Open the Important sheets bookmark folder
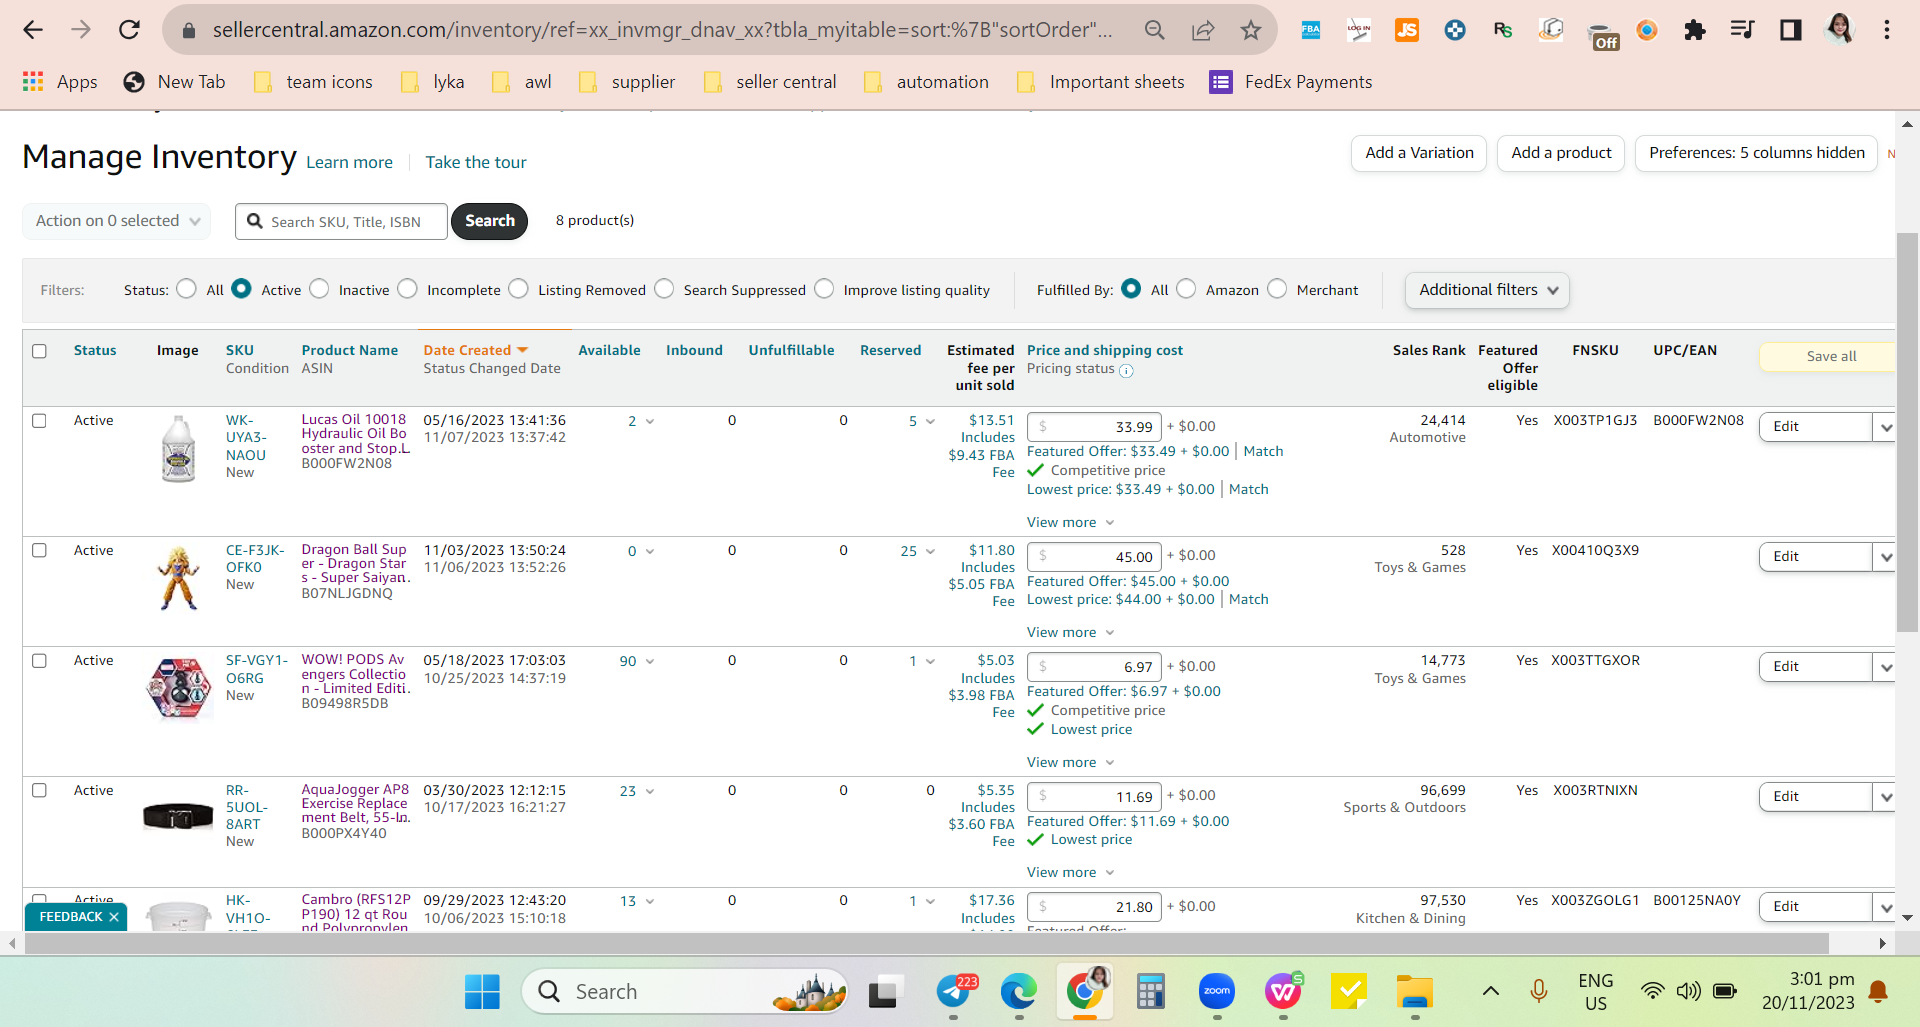Viewport: 1920px width, 1027px height. click(x=1101, y=82)
